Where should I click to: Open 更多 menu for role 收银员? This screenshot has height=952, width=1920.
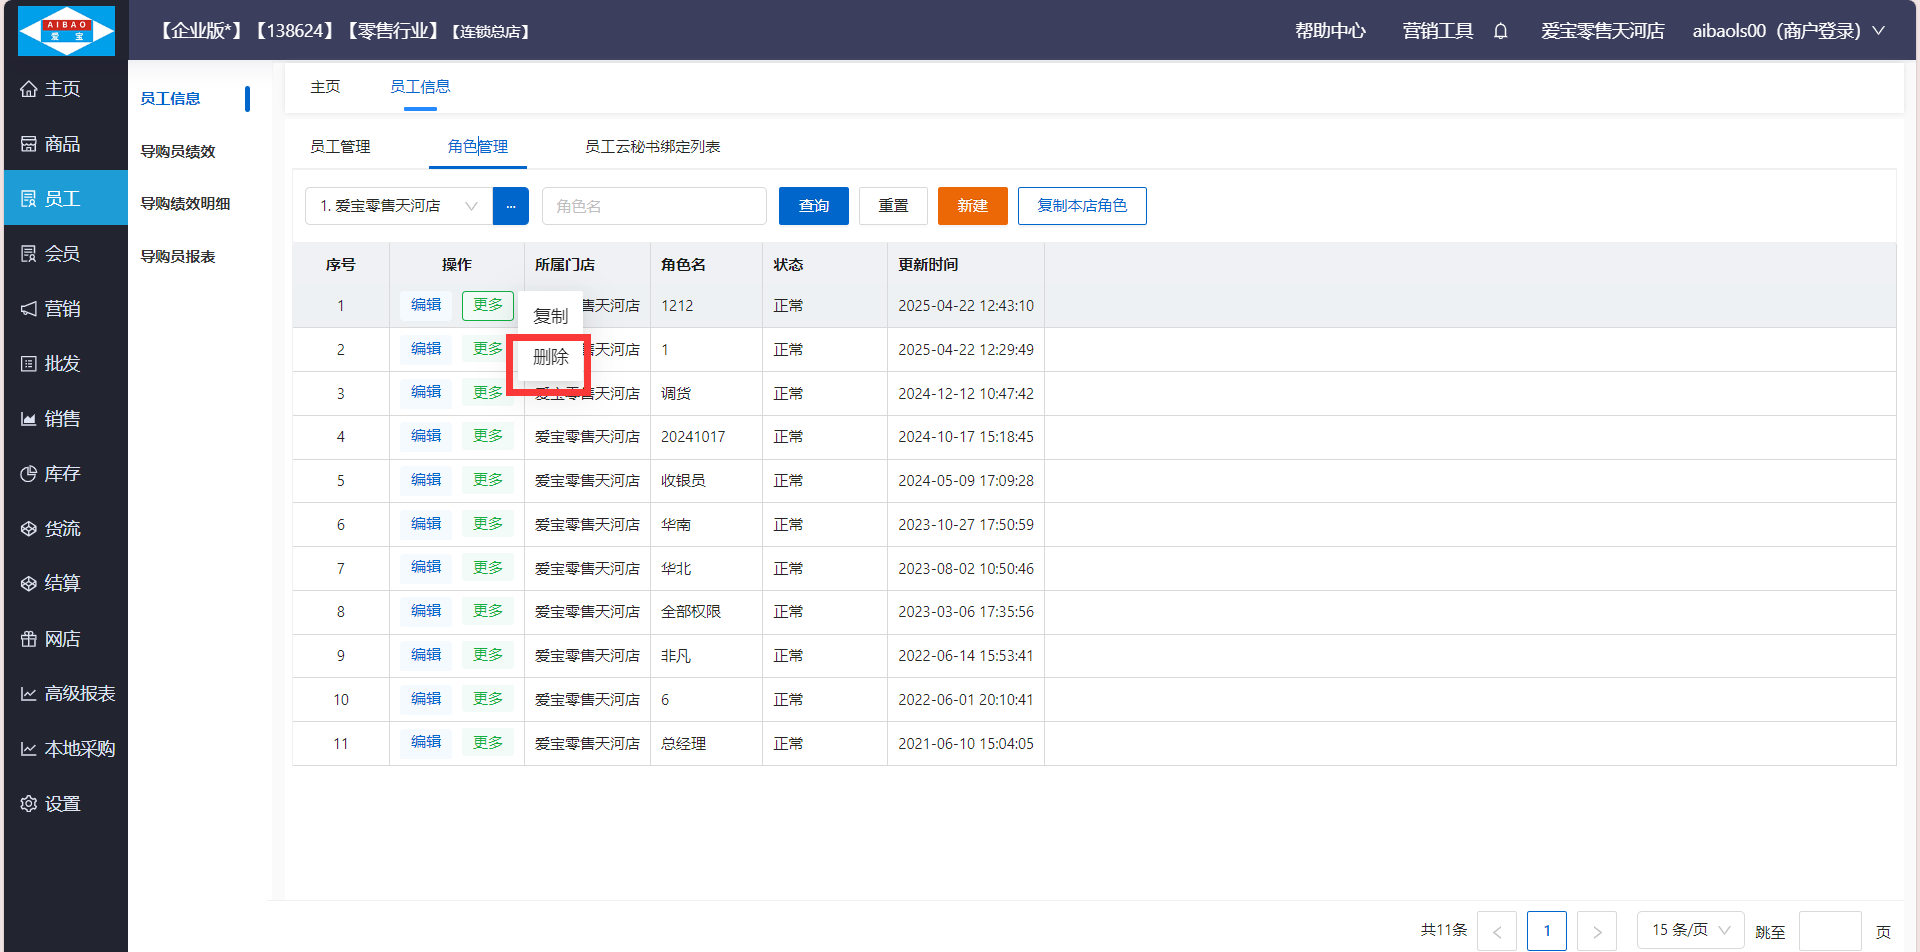coord(488,480)
